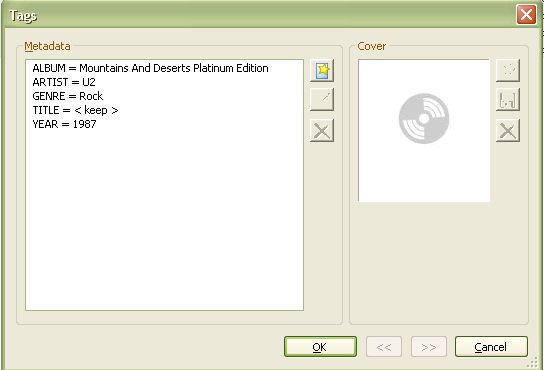
Task: Click the Cover group label
Action: click(x=372, y=46)
